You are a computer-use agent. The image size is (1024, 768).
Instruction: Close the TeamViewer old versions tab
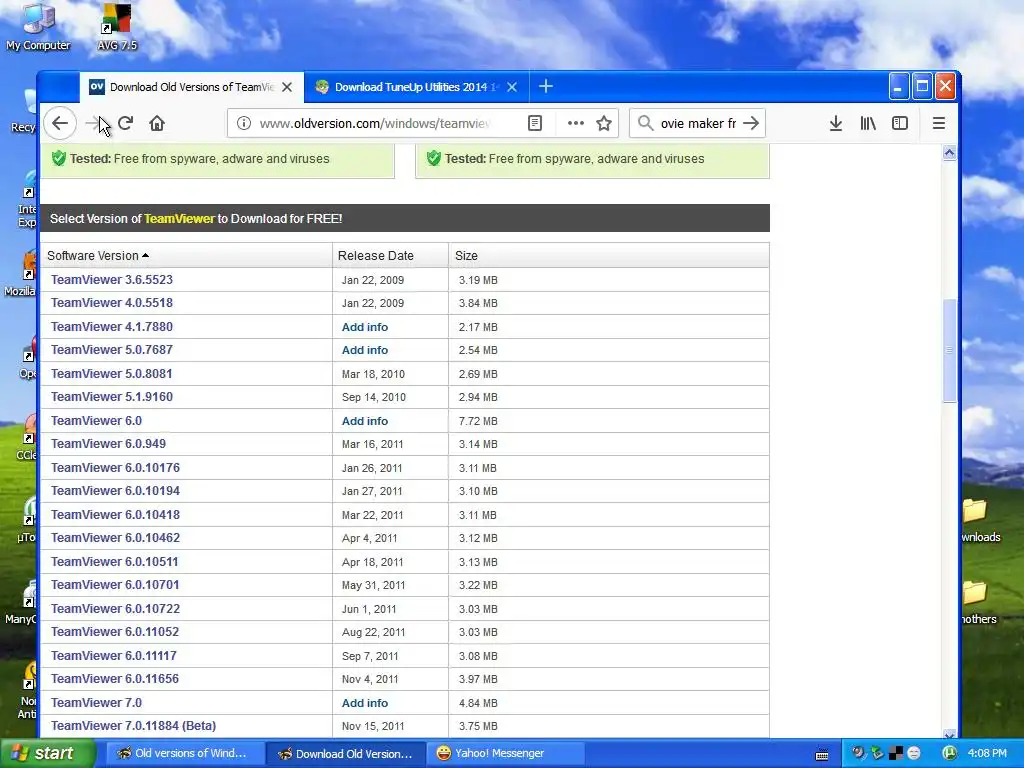(287, 87)
